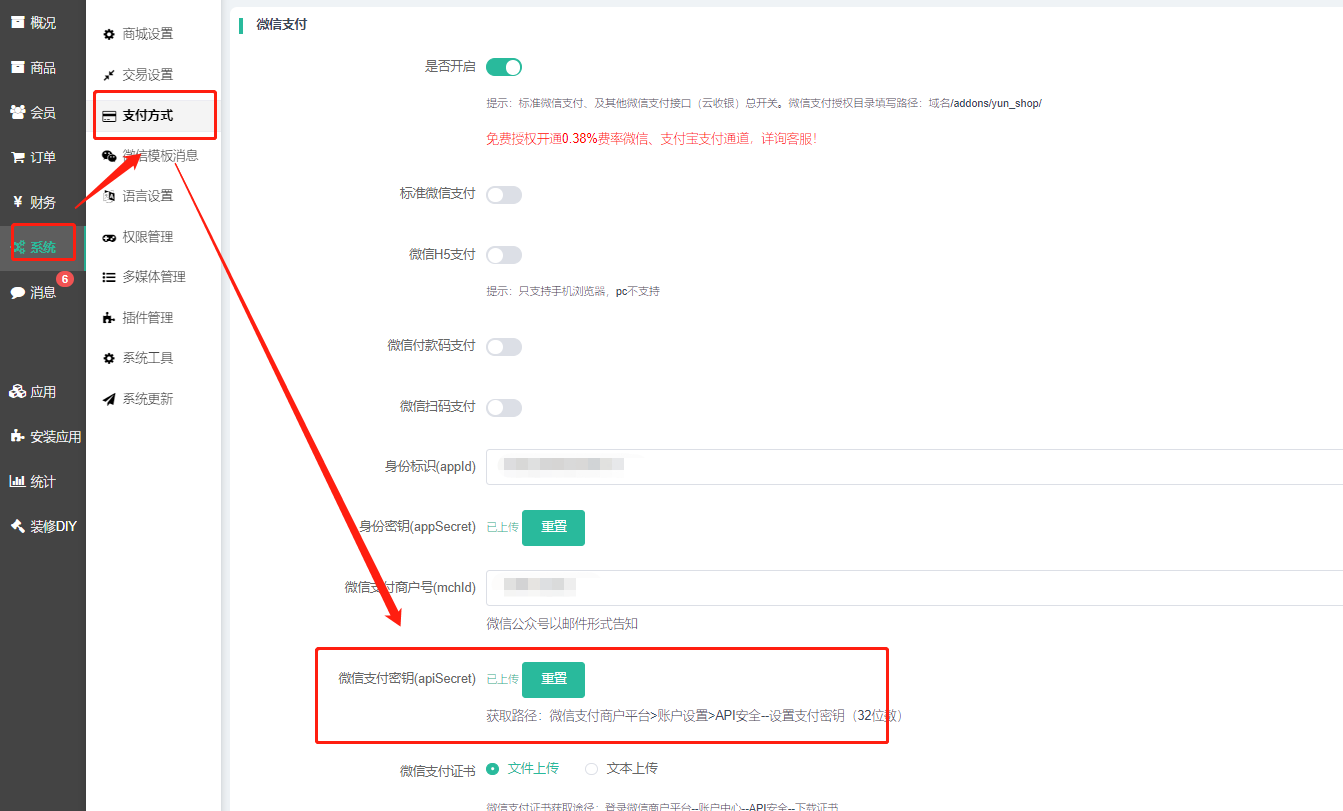Go to 商品 in the main sidebar
The width and height of the screenshot is (1343, 811).
click(43, 68)
